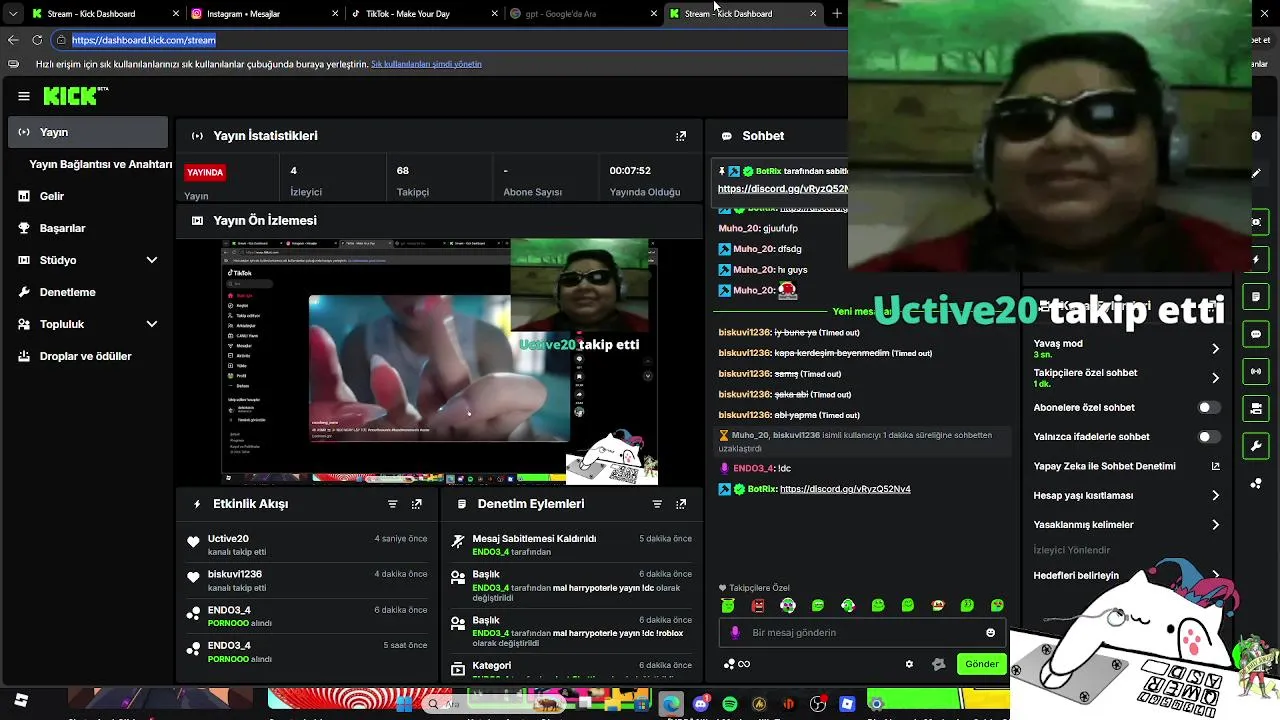Toggle the chat bubble icon in right sidebar
This screenshot has height=720, width=1280.
1256,334
